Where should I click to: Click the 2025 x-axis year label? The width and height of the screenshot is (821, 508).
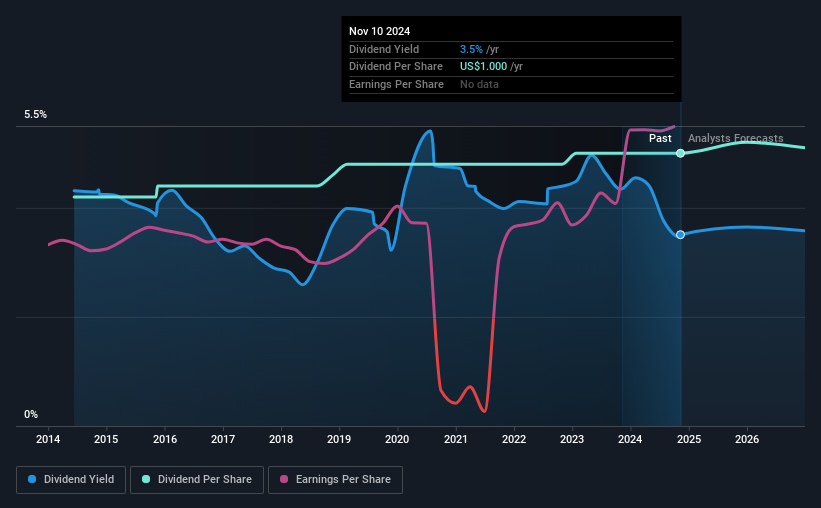[689, 439]
